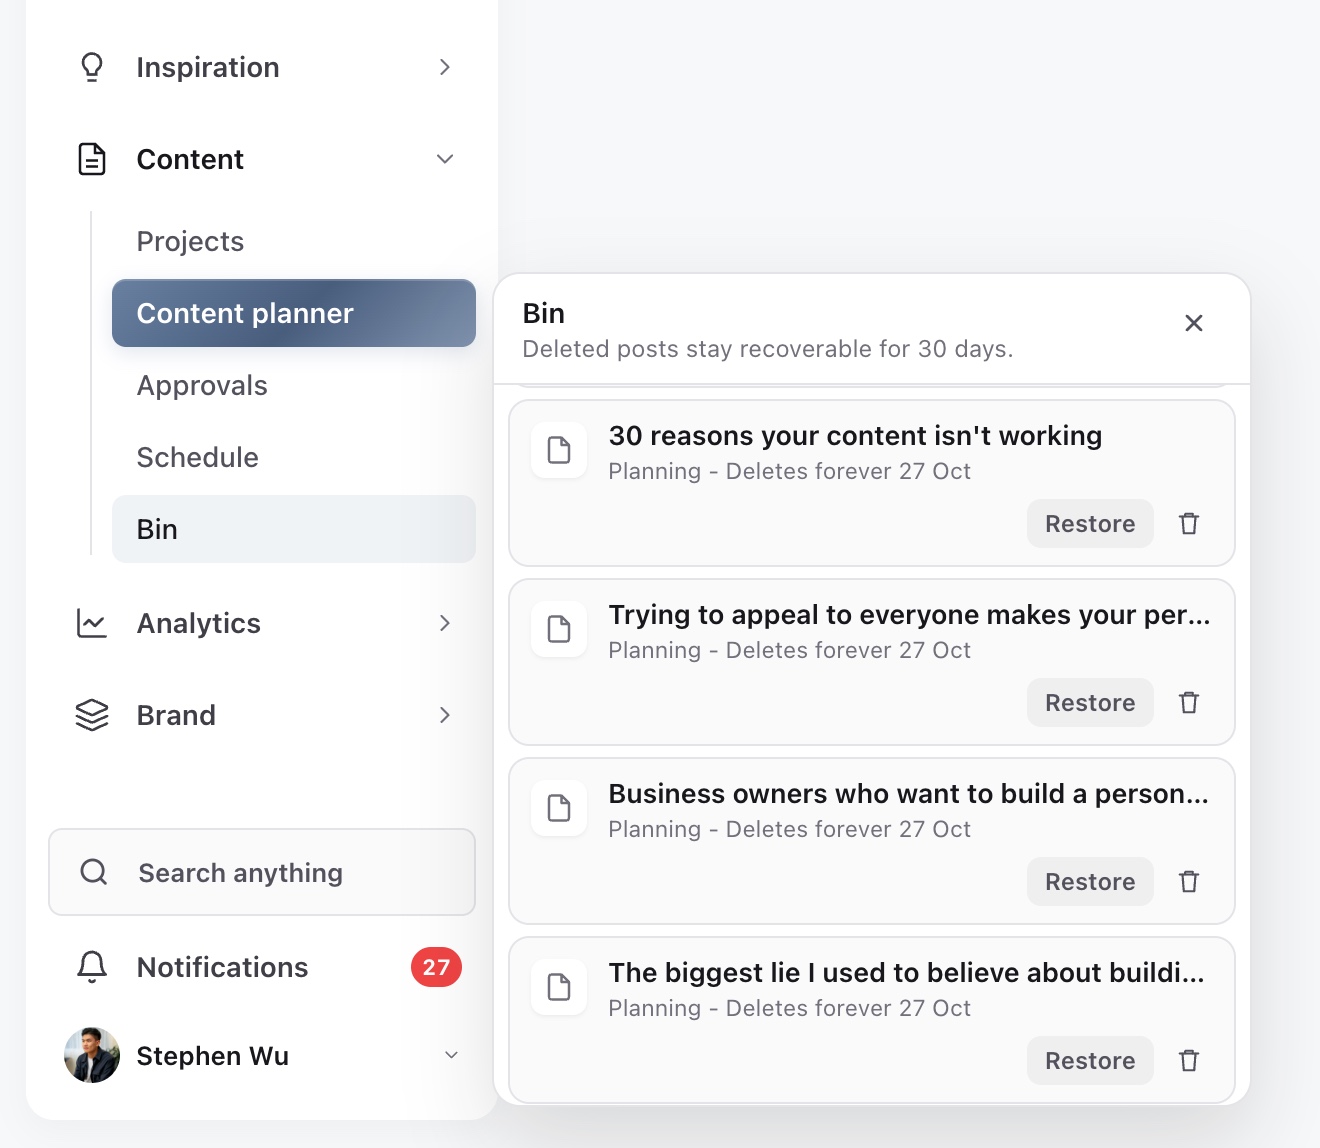Permanently delete '30 reasons your content' post
Screen dimensions: 1320x1148
click(x=1189, y=524)
